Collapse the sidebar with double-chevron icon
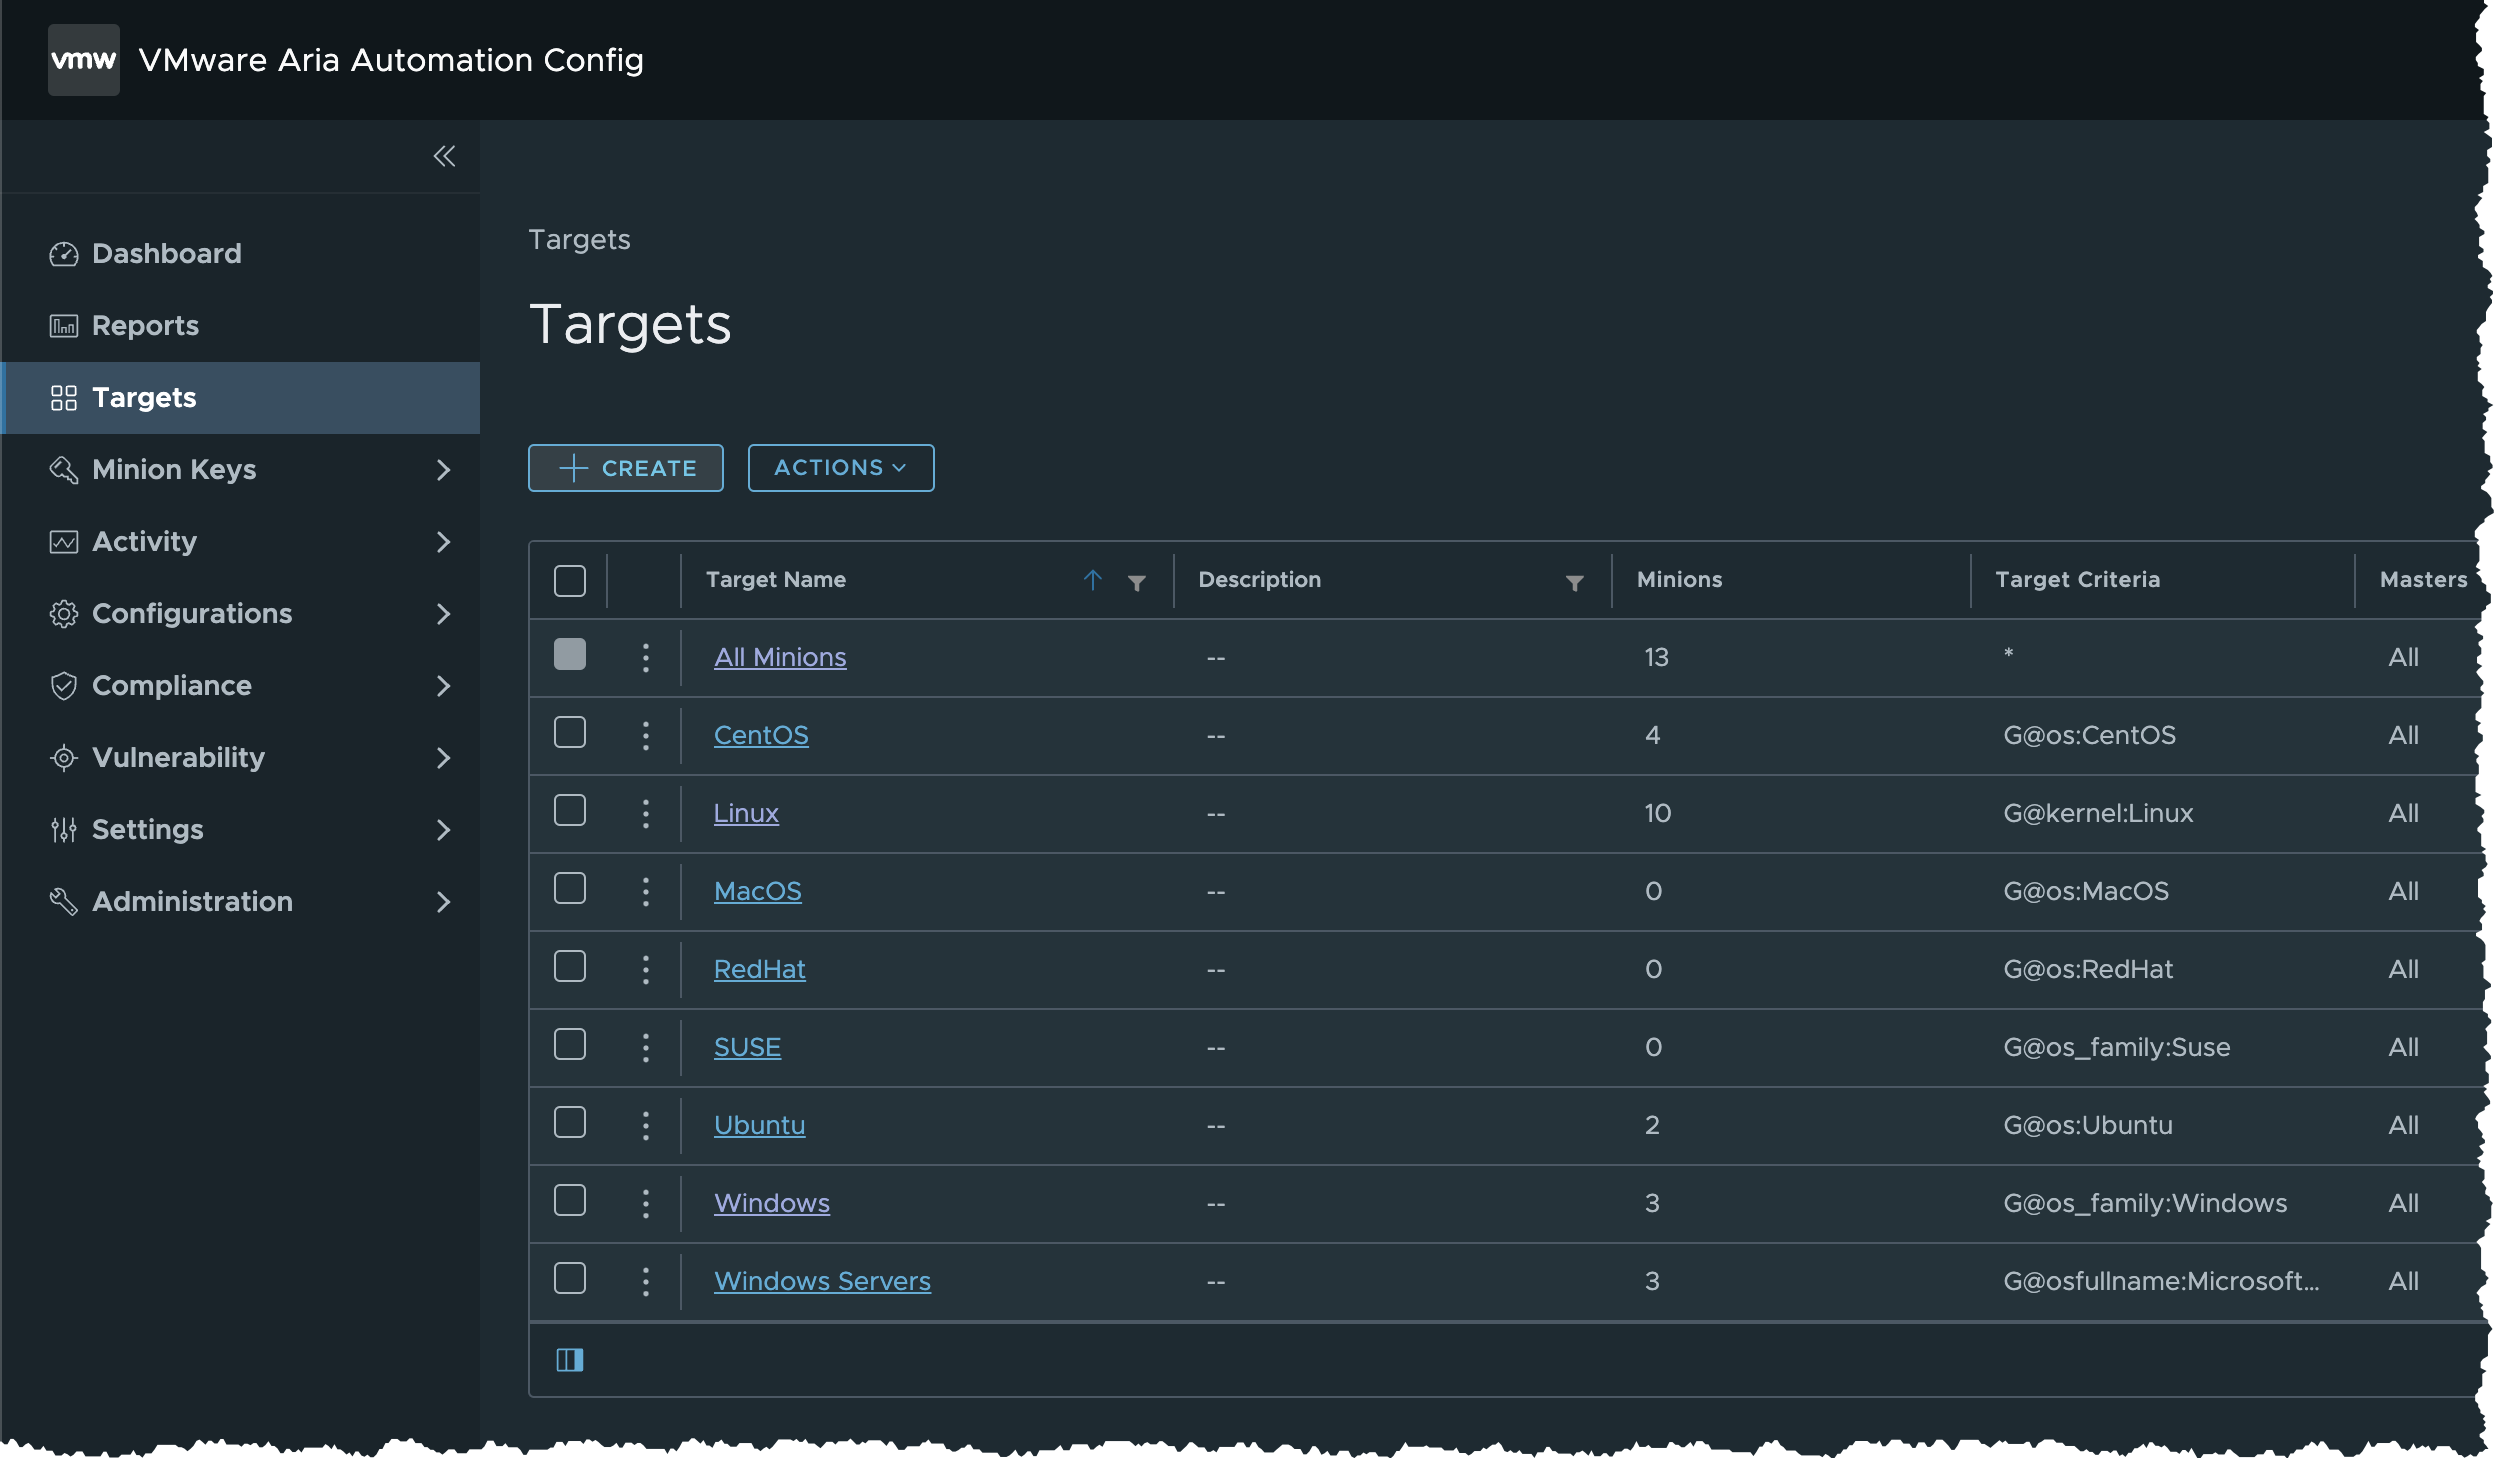Screen dimensions: 2494x1458 coord(444,156)
